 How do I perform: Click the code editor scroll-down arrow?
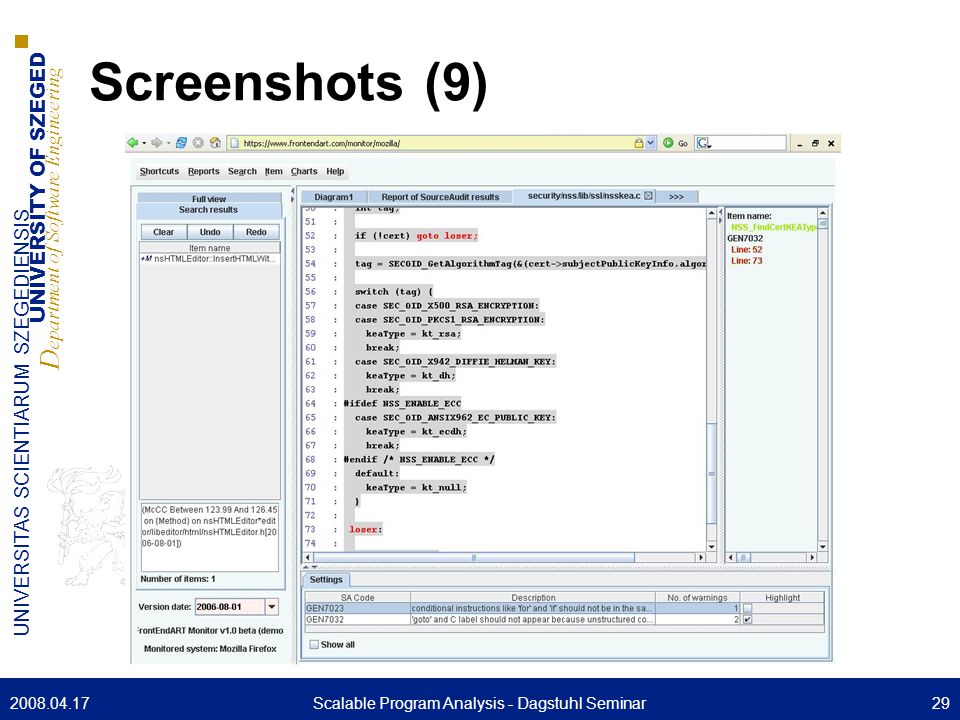(711, 546)
